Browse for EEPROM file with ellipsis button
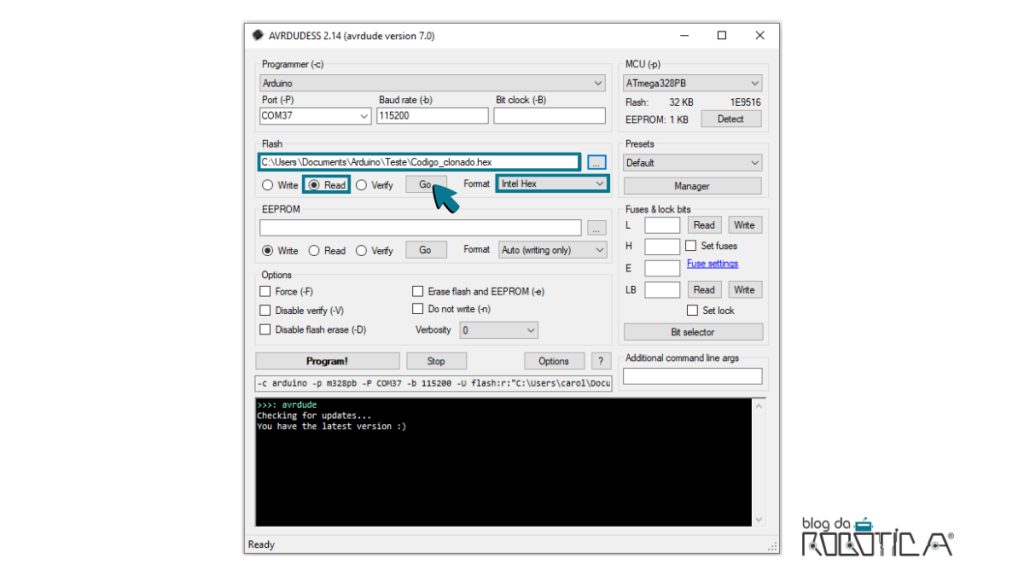The height and width of the screenshot is (576, 1024). tap(596, 228)
